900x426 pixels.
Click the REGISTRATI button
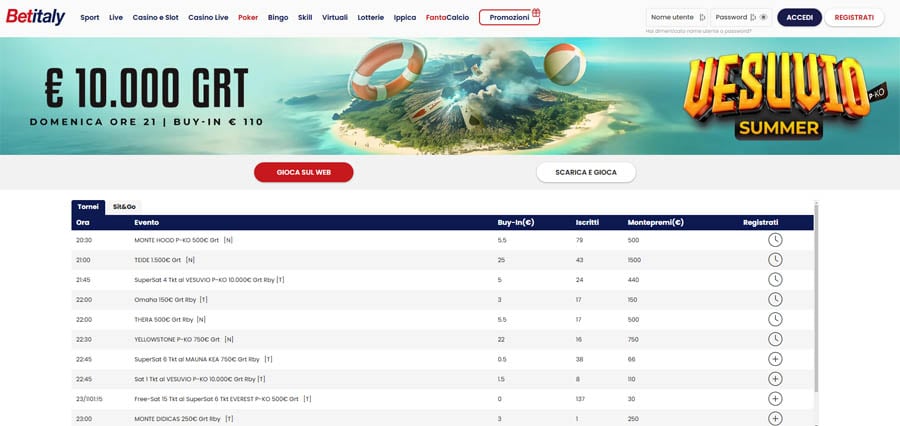point(854,17)
